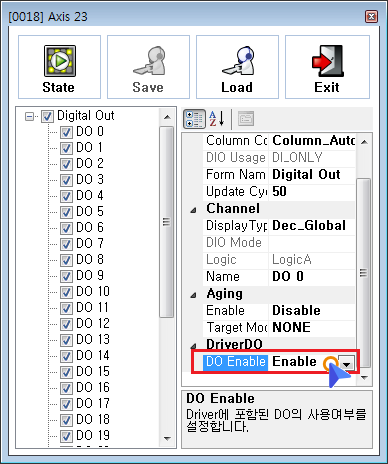Close the Axis 23 window
This screenshot has width=388, height=464.
point(371,16)
